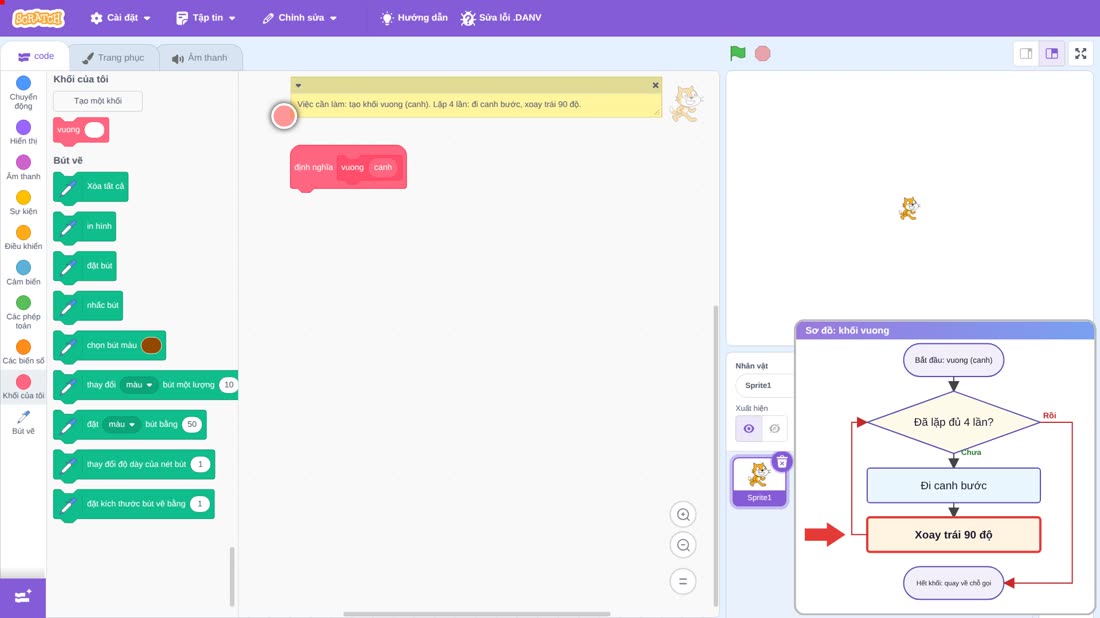Select Cảm biến block category

[x=23, y=272]
